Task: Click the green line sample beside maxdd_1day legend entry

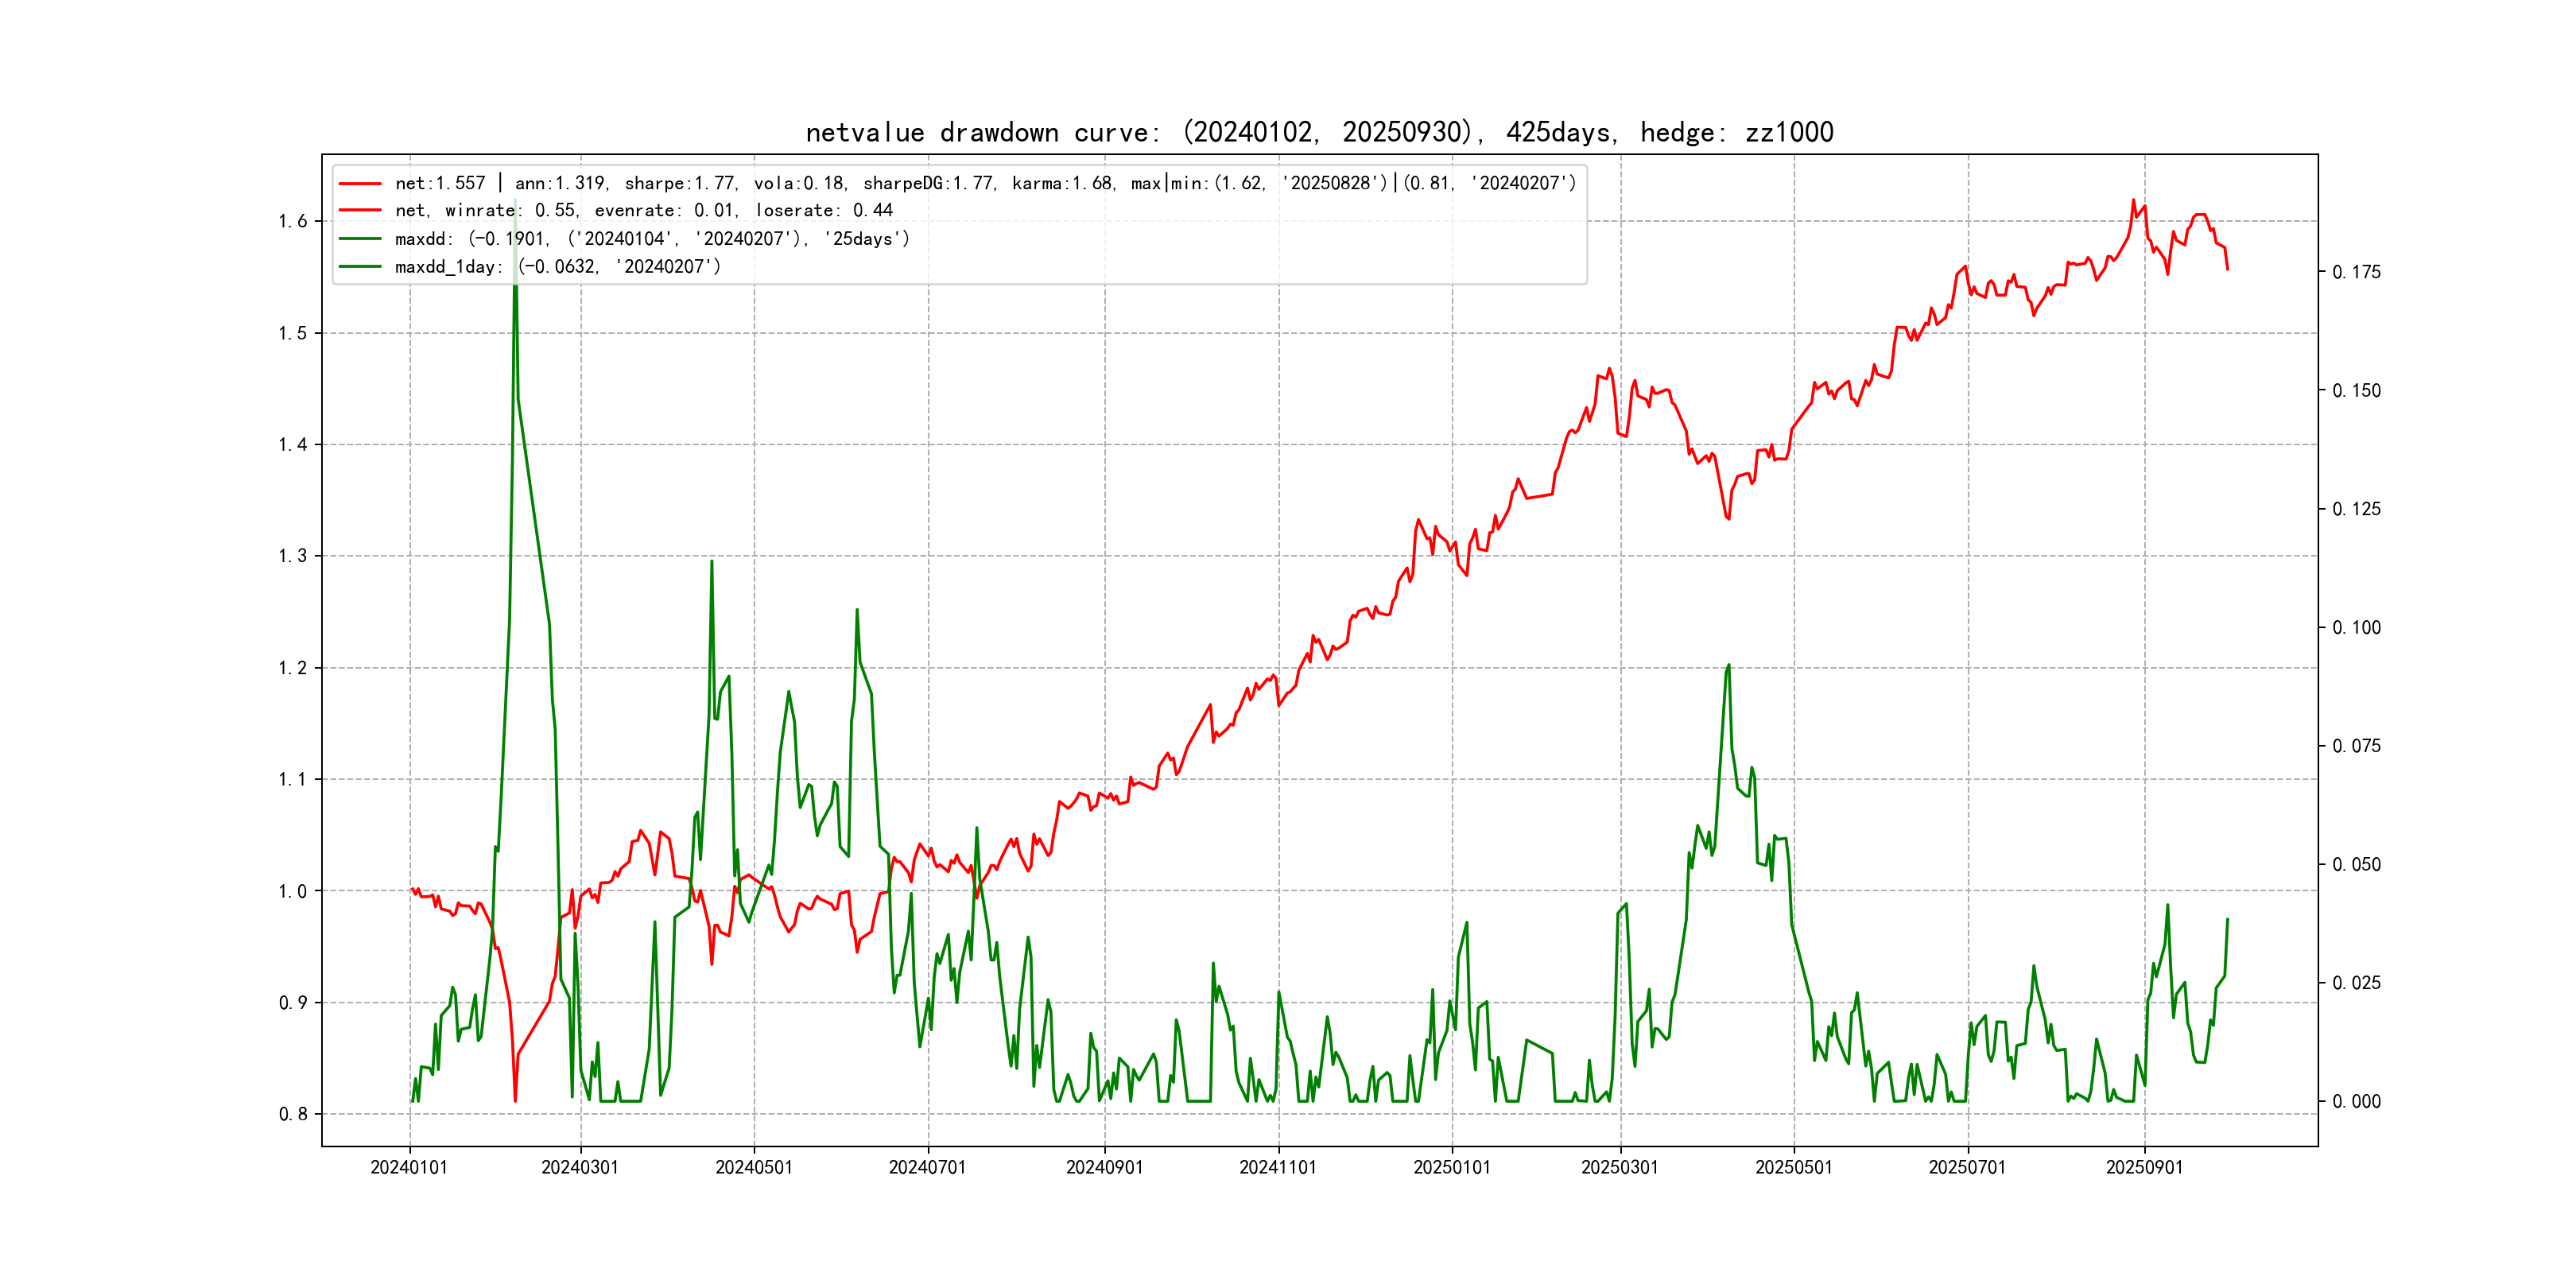Action: pos(360,267)
